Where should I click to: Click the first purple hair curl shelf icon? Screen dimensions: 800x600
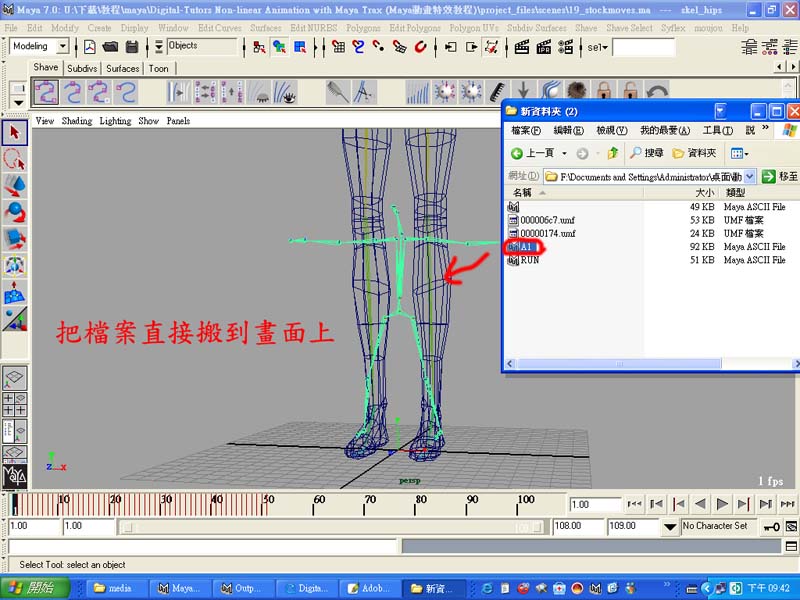click(46, 92)
